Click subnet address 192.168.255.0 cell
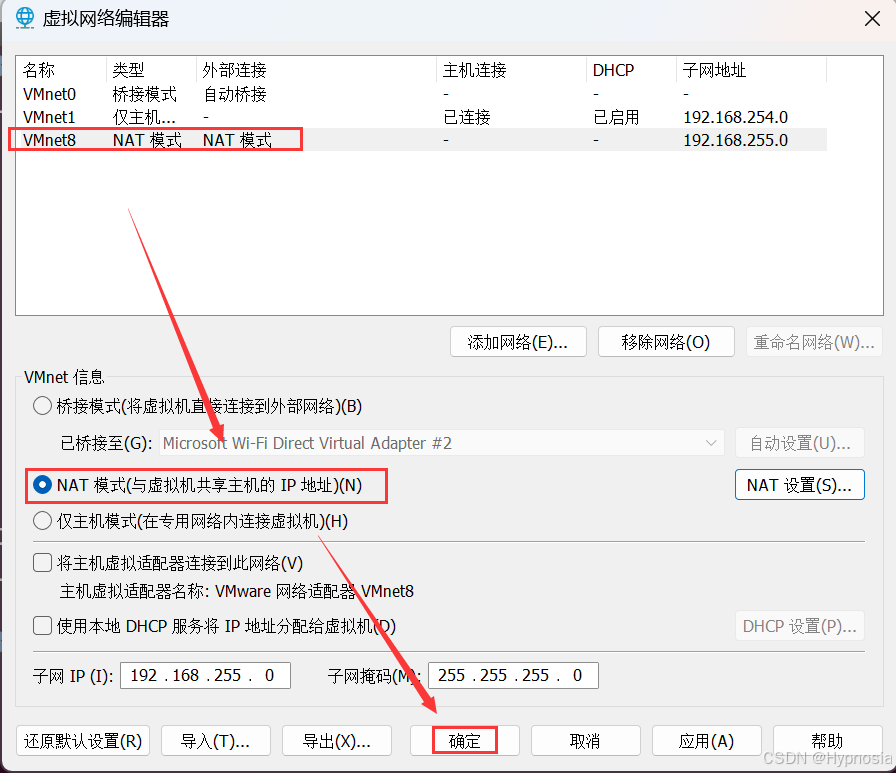 tap(735, 140)
